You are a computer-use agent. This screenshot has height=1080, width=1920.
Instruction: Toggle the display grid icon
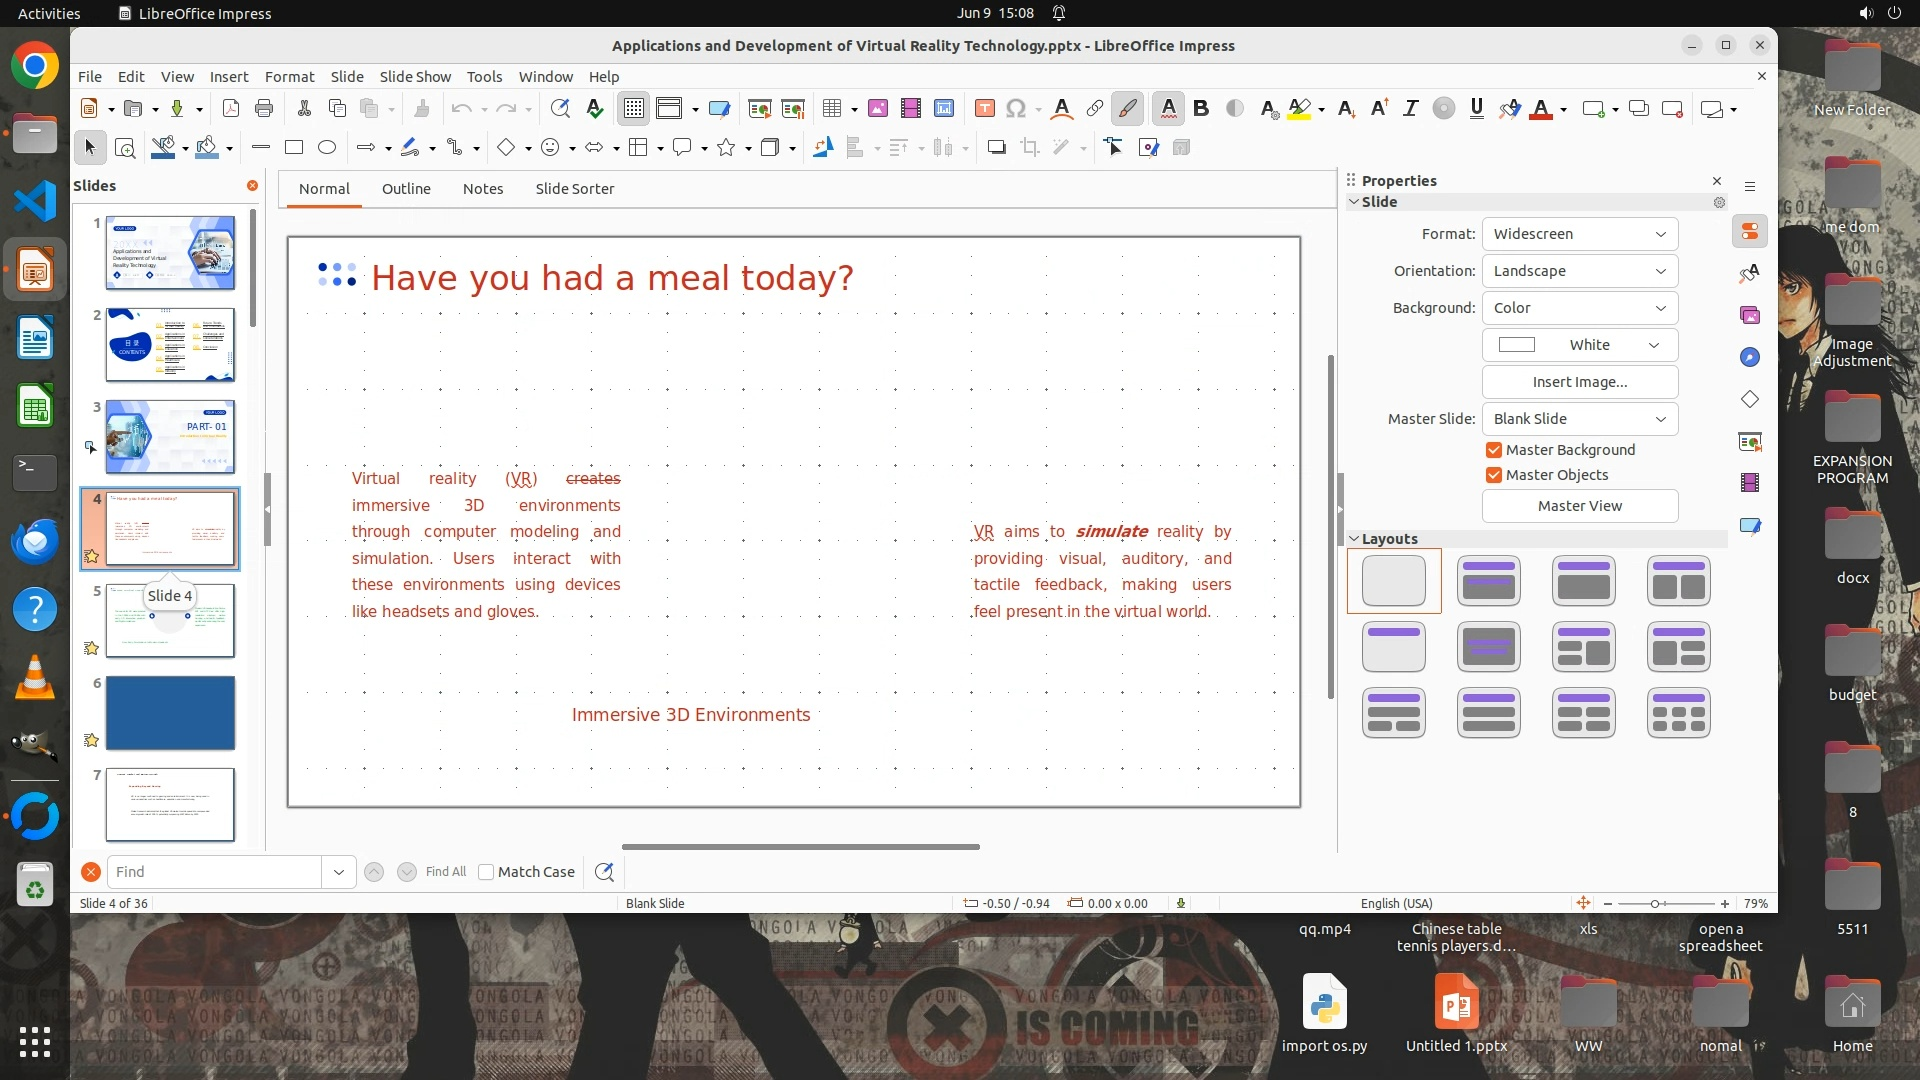coord(634,109)
